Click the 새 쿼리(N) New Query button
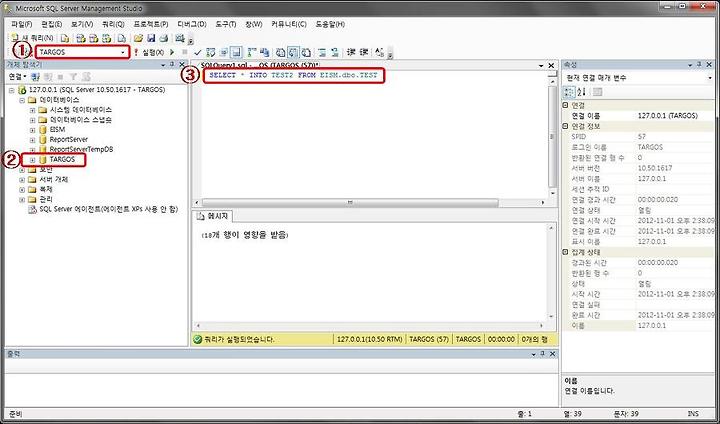Viewport: 720px width, 424px height. (x=31, y=38)
